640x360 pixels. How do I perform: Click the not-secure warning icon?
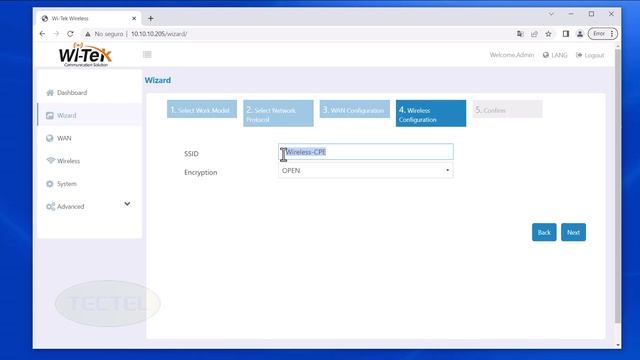tap(87, 34)
